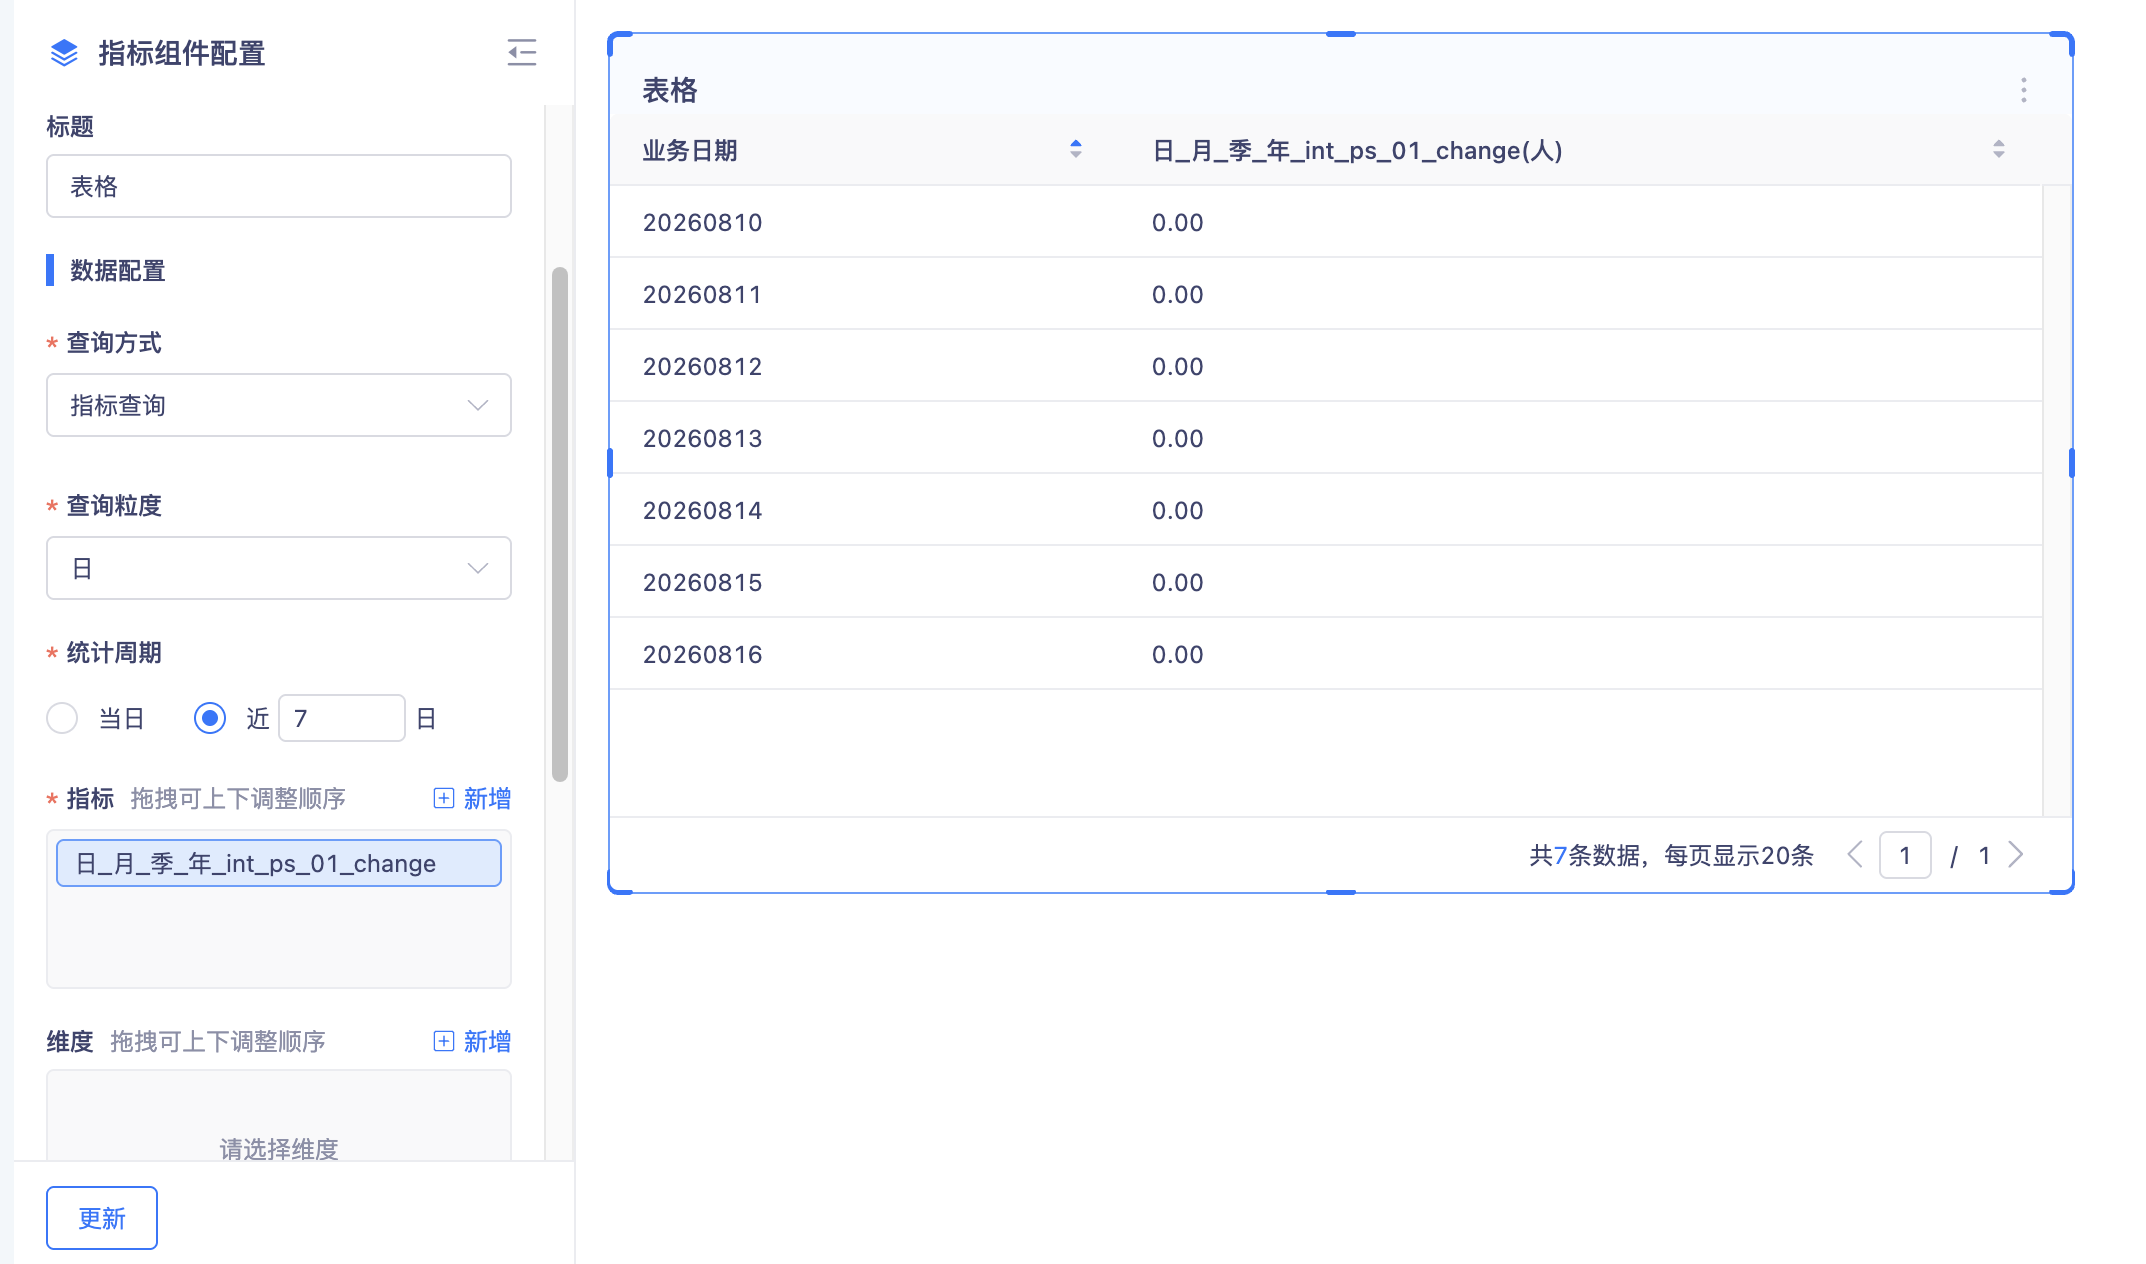
Task: Click the 20260810 date cell
Action: click(x=702, y=222)
